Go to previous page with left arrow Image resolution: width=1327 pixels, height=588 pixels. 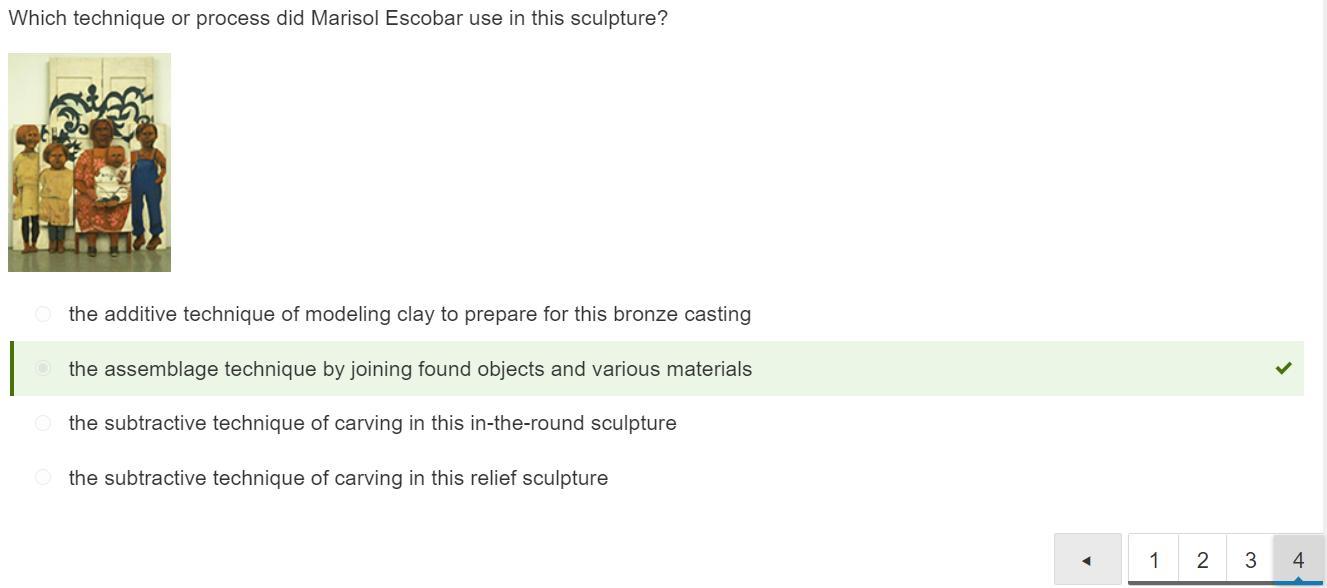coord(1087,560)
